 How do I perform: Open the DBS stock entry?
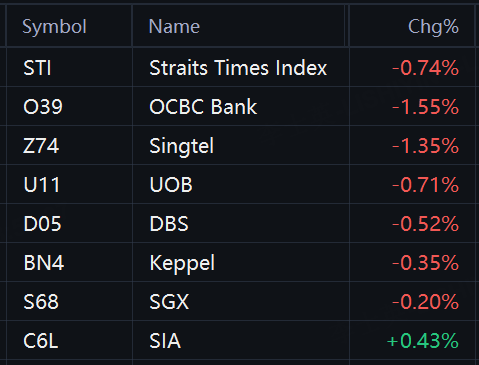pos(169,224)
